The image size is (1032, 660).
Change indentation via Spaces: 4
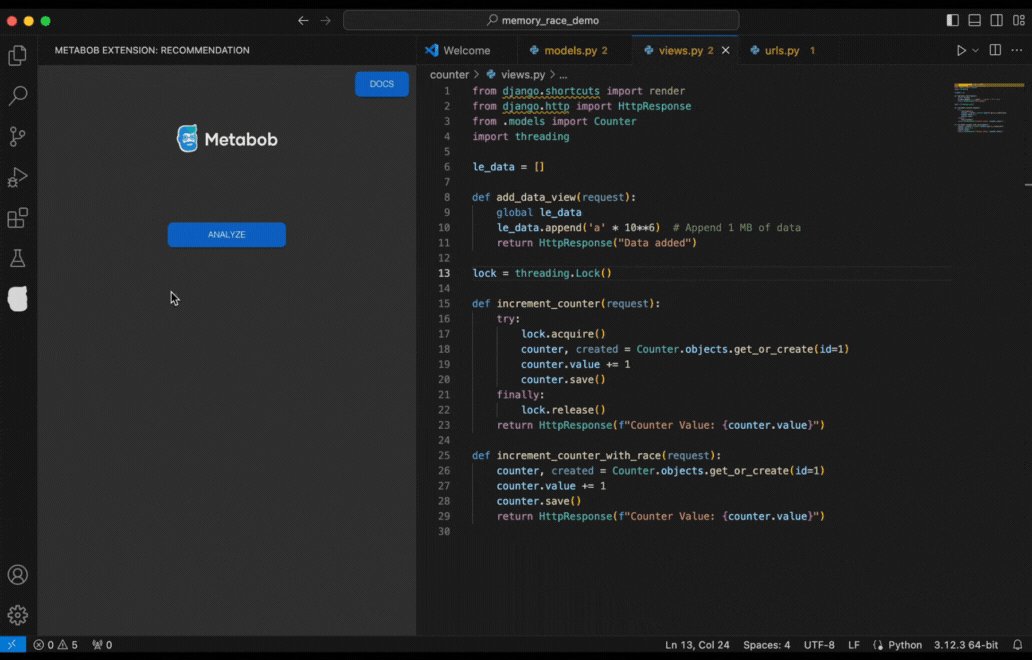coord(767,645)
